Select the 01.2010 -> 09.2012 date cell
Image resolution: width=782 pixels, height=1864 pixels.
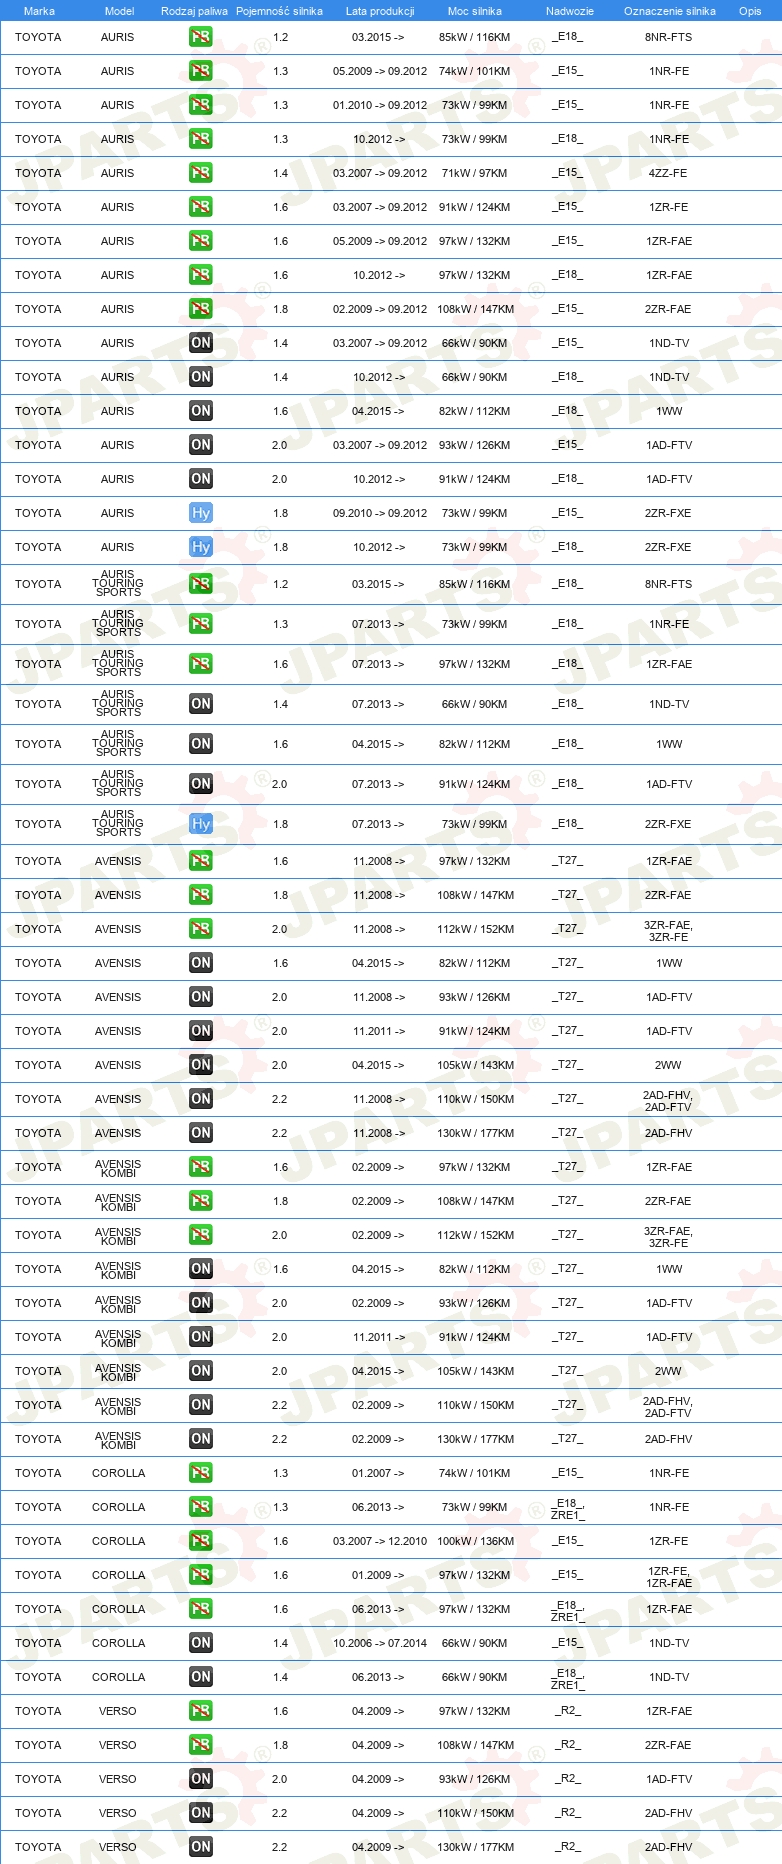(380, 105)
